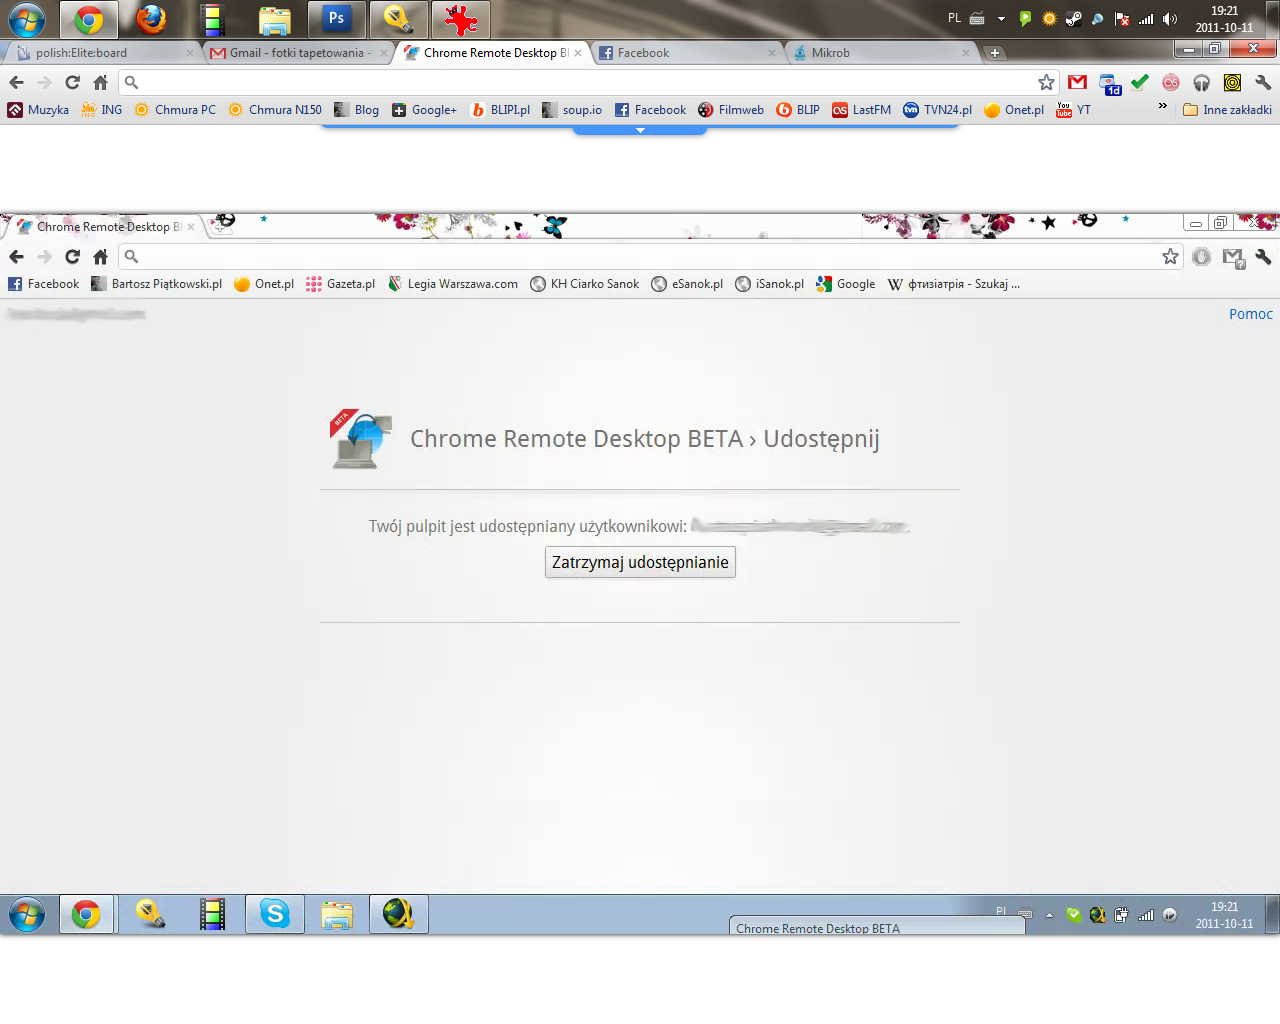Open Firefox from the top taskbar

[x=151, y=19]
